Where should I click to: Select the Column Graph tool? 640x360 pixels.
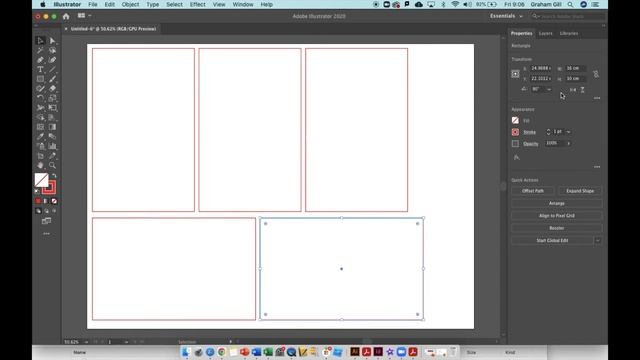52,146
